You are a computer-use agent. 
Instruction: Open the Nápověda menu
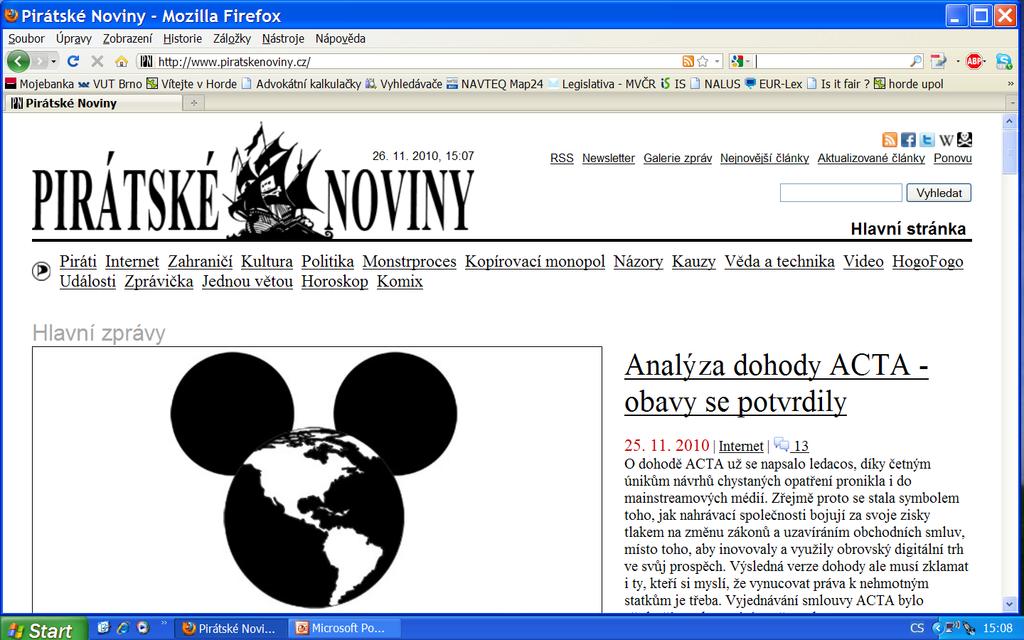click(x=340, y=39)
